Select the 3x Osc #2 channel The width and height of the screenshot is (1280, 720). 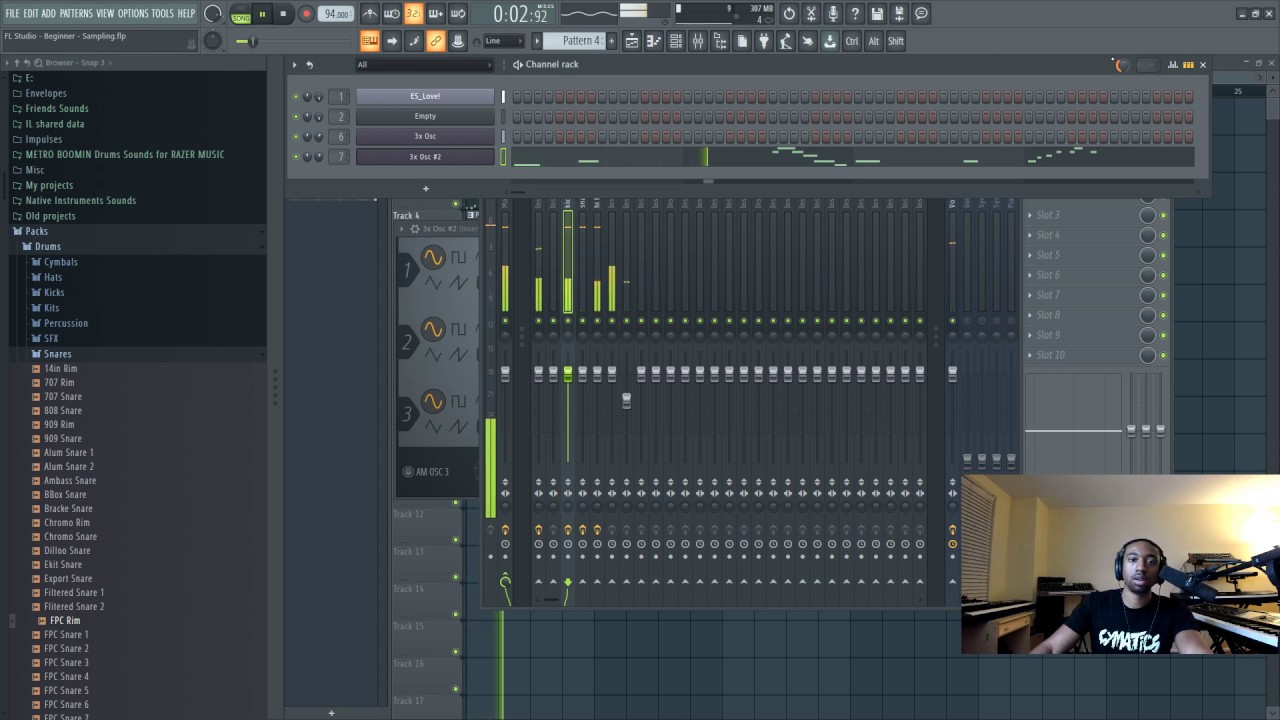425,156
